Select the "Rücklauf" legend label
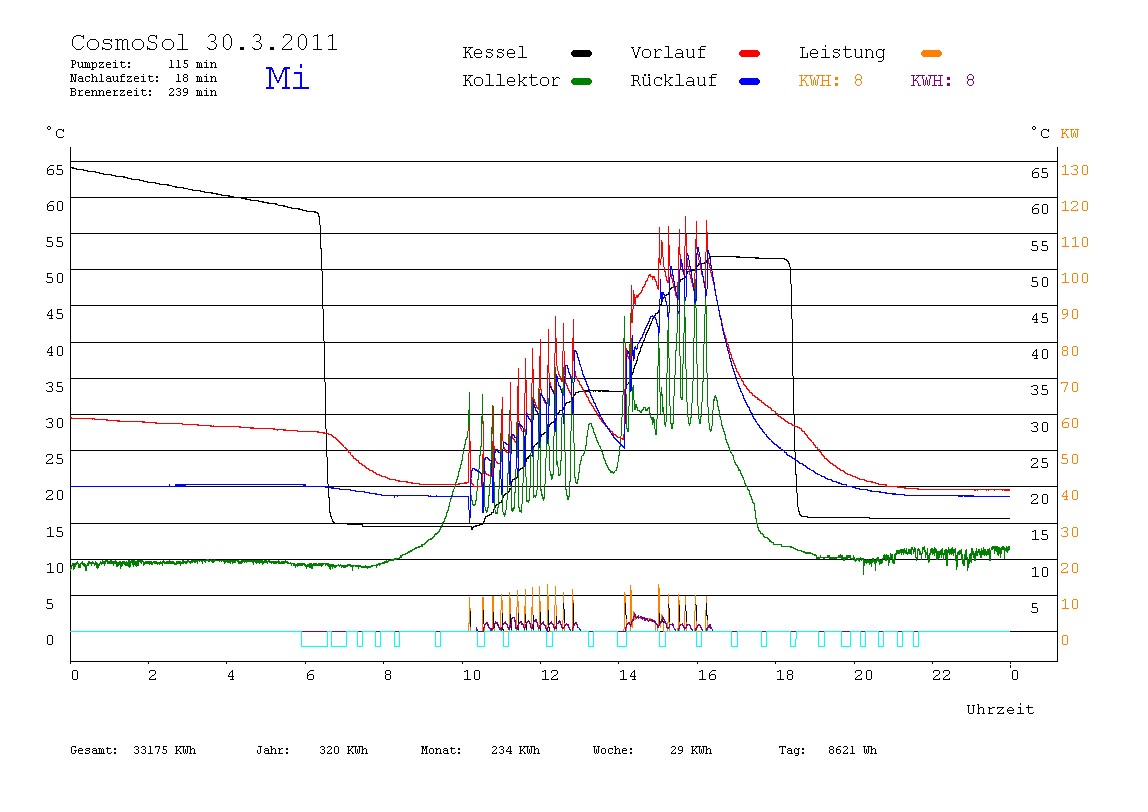 pyautogui.click(x=674, y=81)
